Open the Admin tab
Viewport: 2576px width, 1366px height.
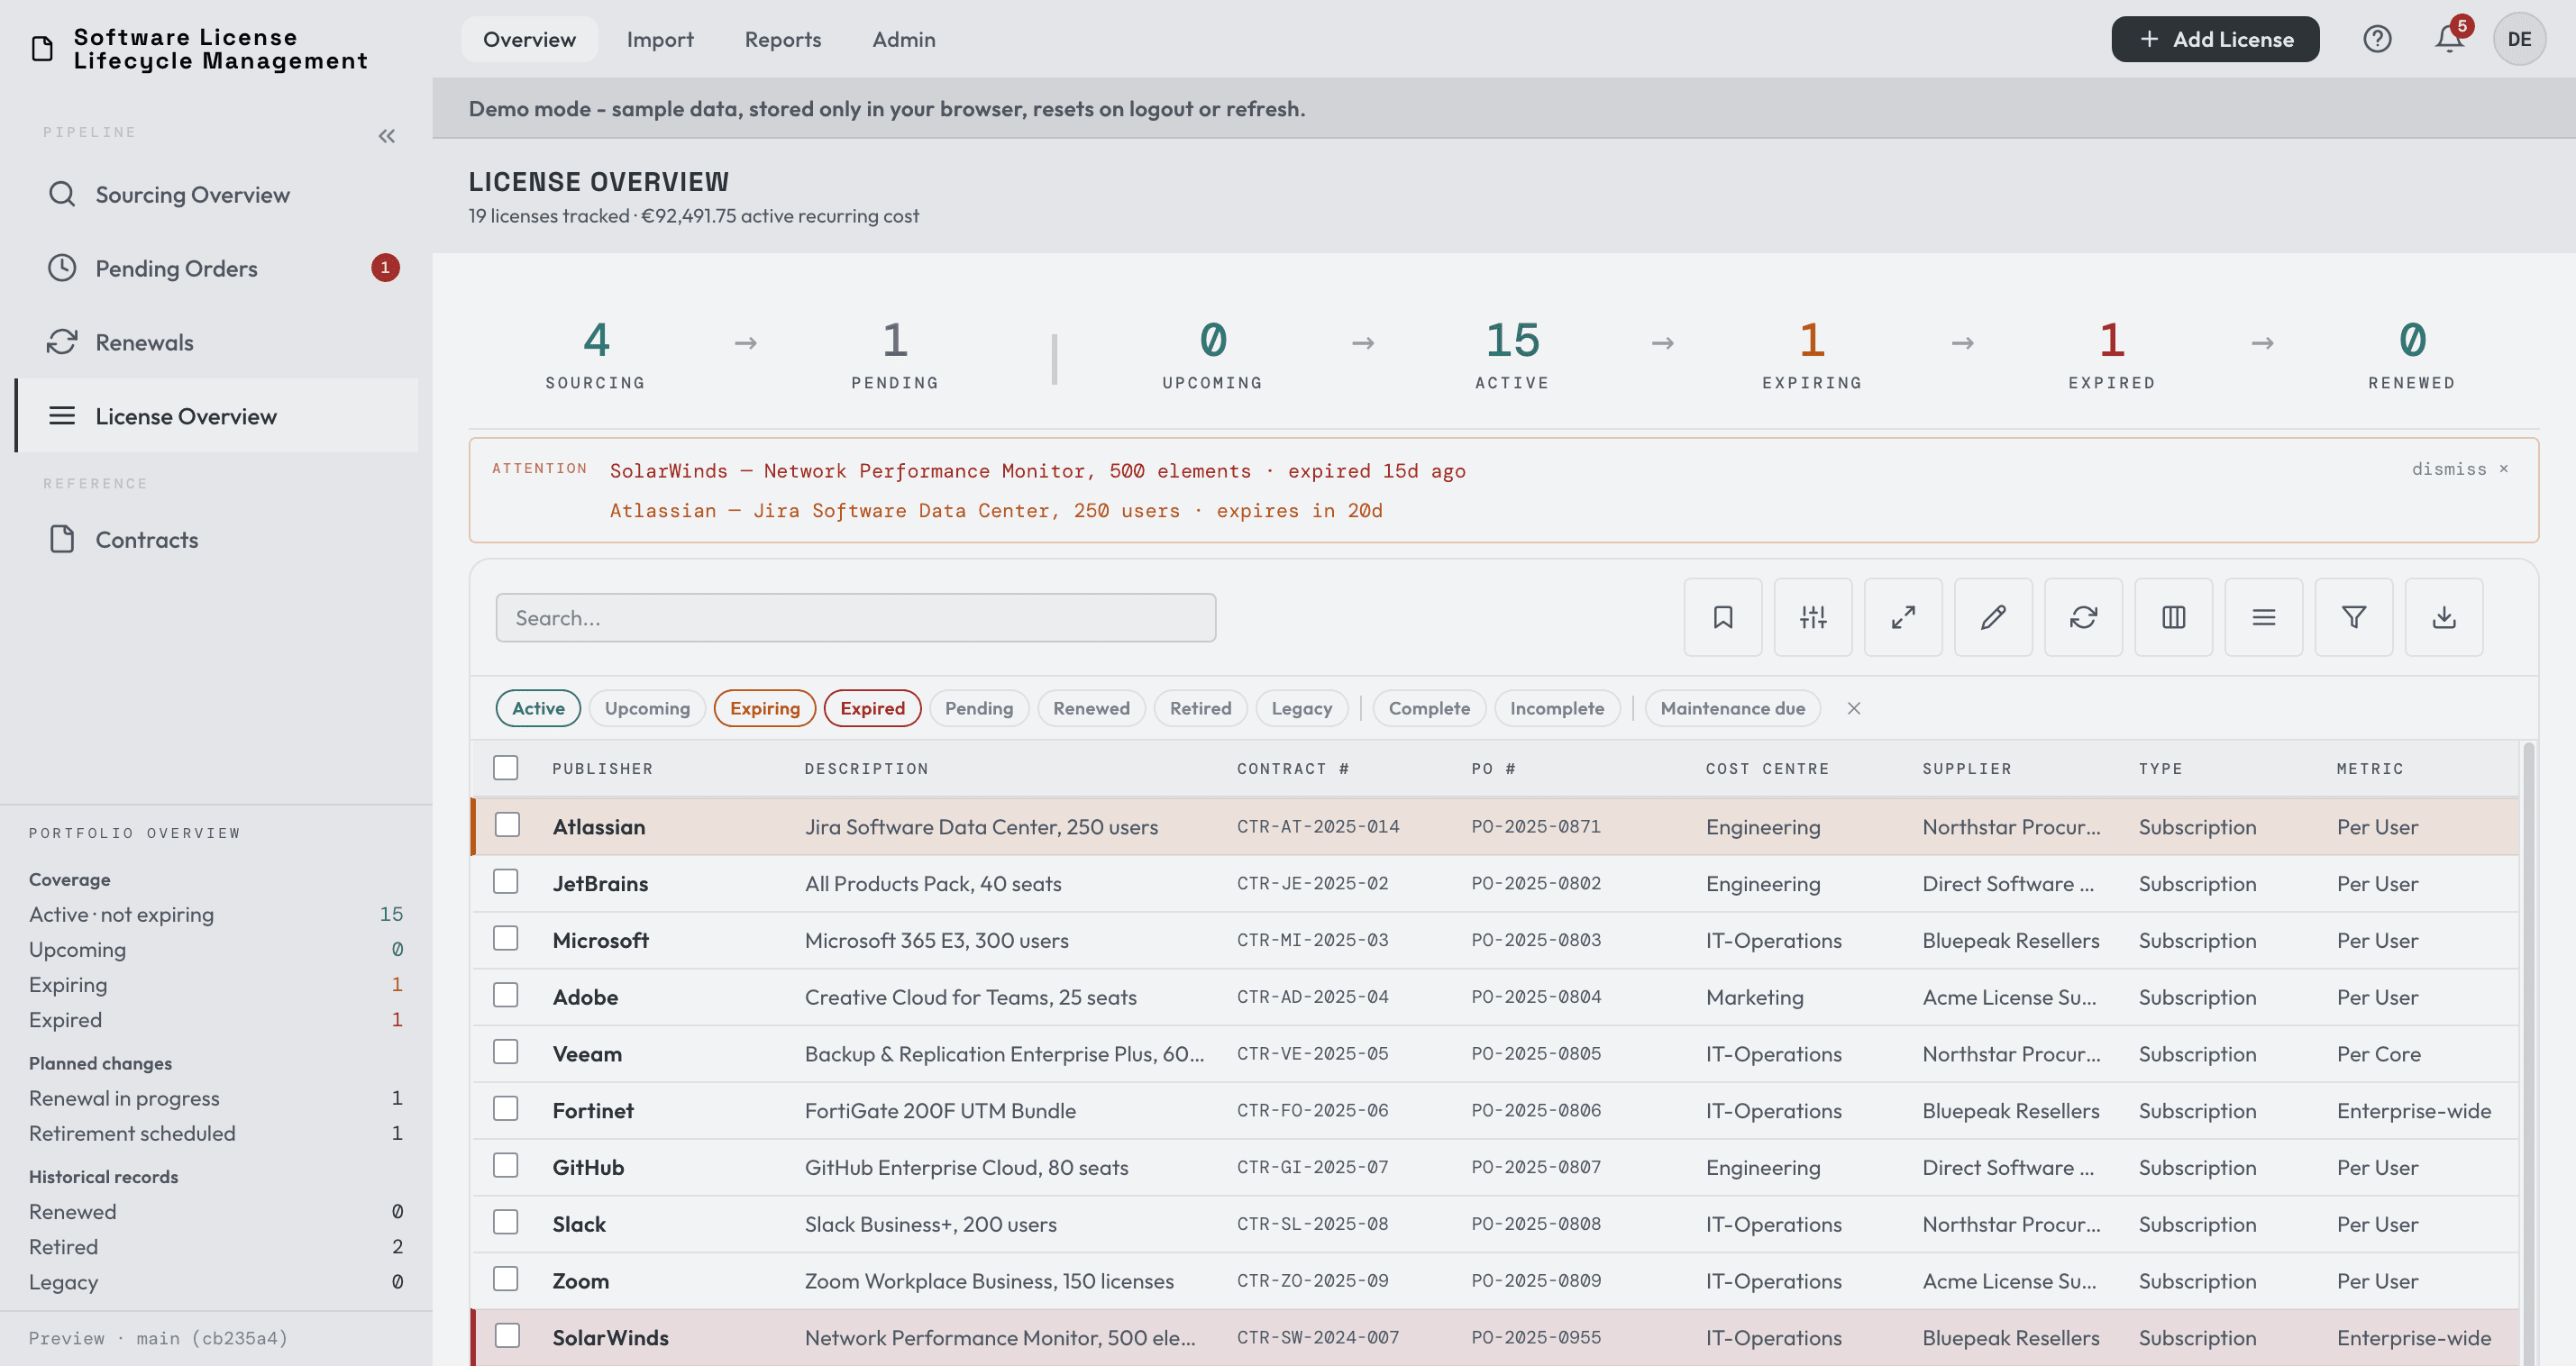(903, 39)
